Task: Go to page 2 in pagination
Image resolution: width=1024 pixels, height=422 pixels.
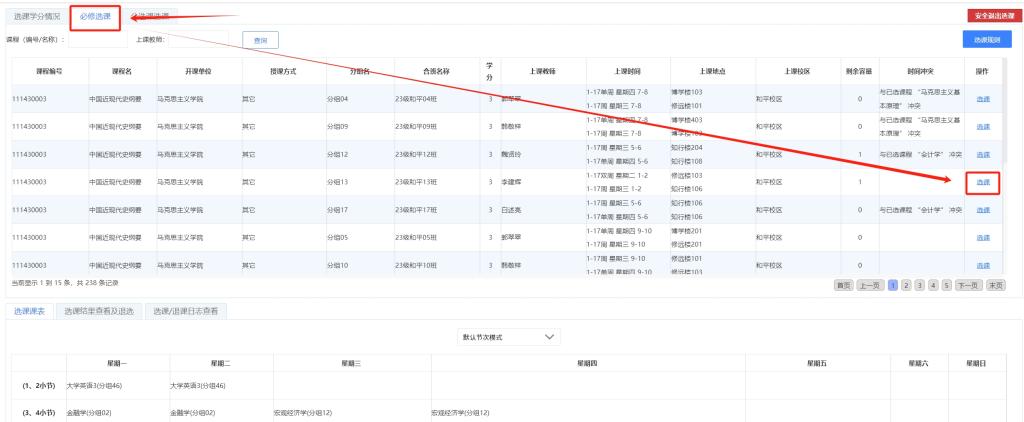Action: point(908,284)
